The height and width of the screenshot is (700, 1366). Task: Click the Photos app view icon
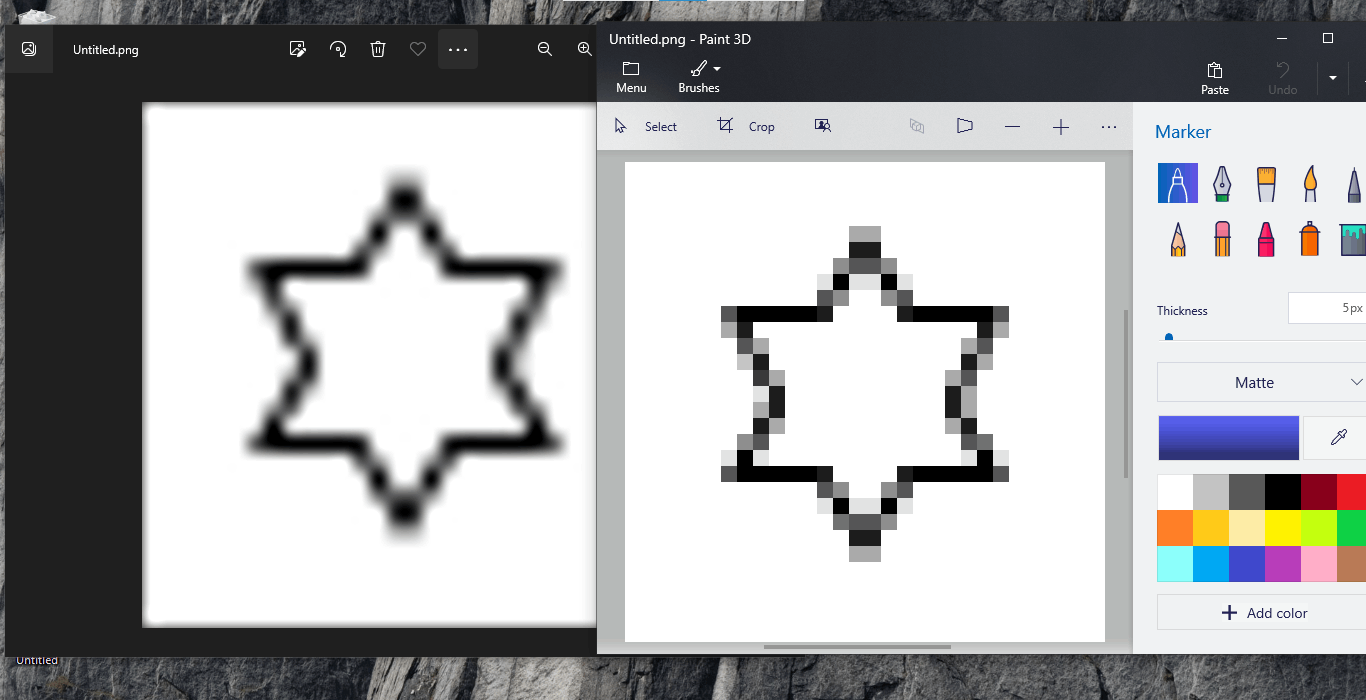tap(29, 49)
